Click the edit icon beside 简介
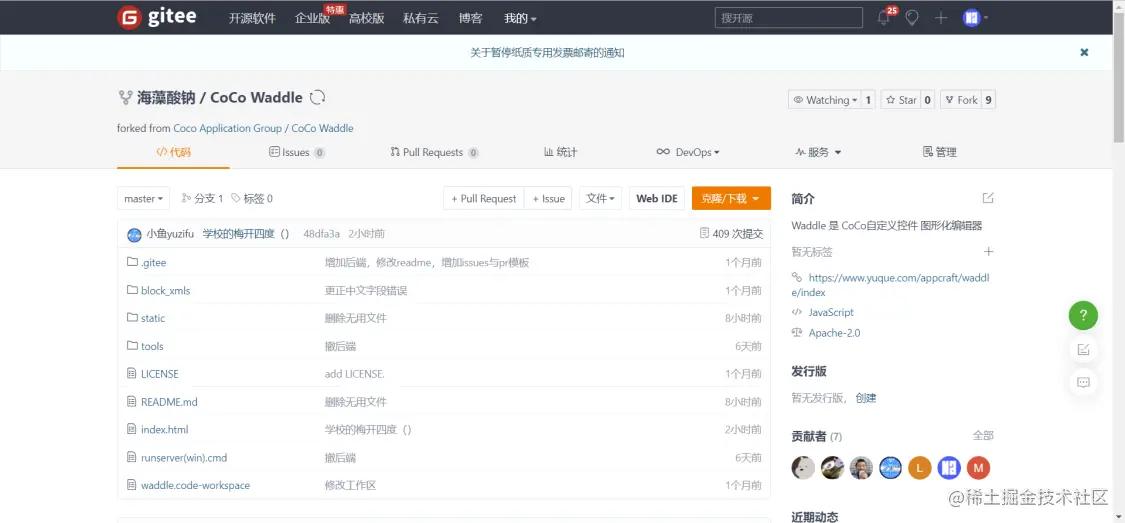Image resolution: width=1125 pixels, height=523 pixels. [x=988, y=198]
